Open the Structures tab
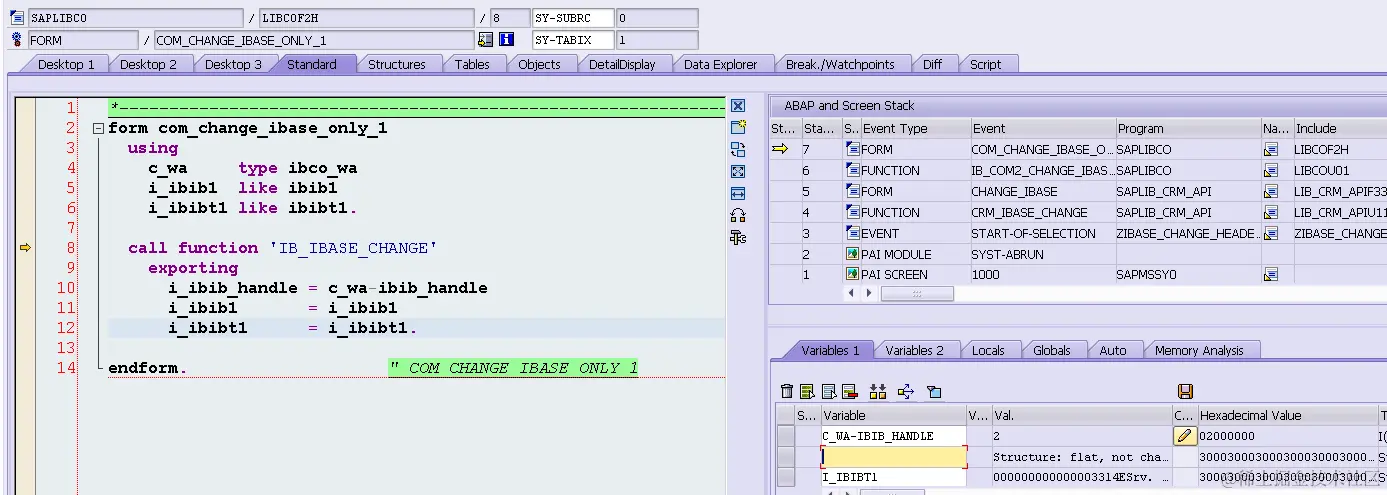 pyautogui.click(x=397, y=64)
